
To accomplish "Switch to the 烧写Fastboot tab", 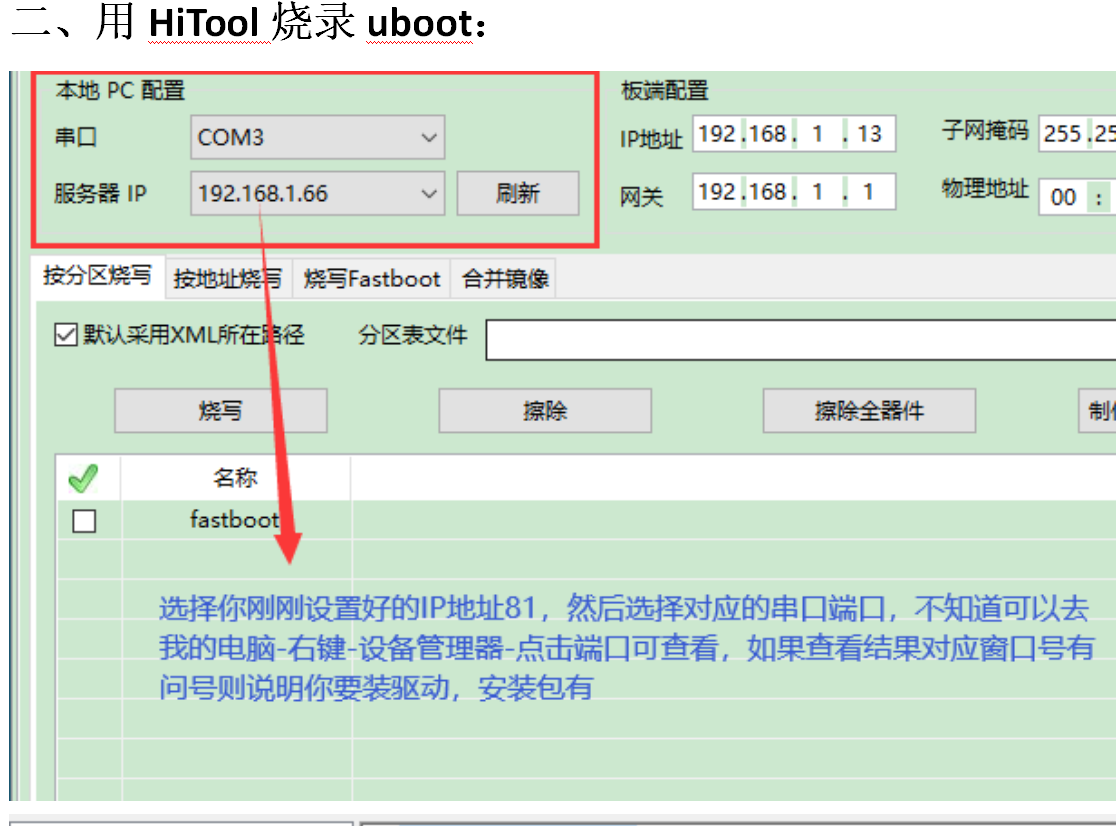I will coord(371,279).
